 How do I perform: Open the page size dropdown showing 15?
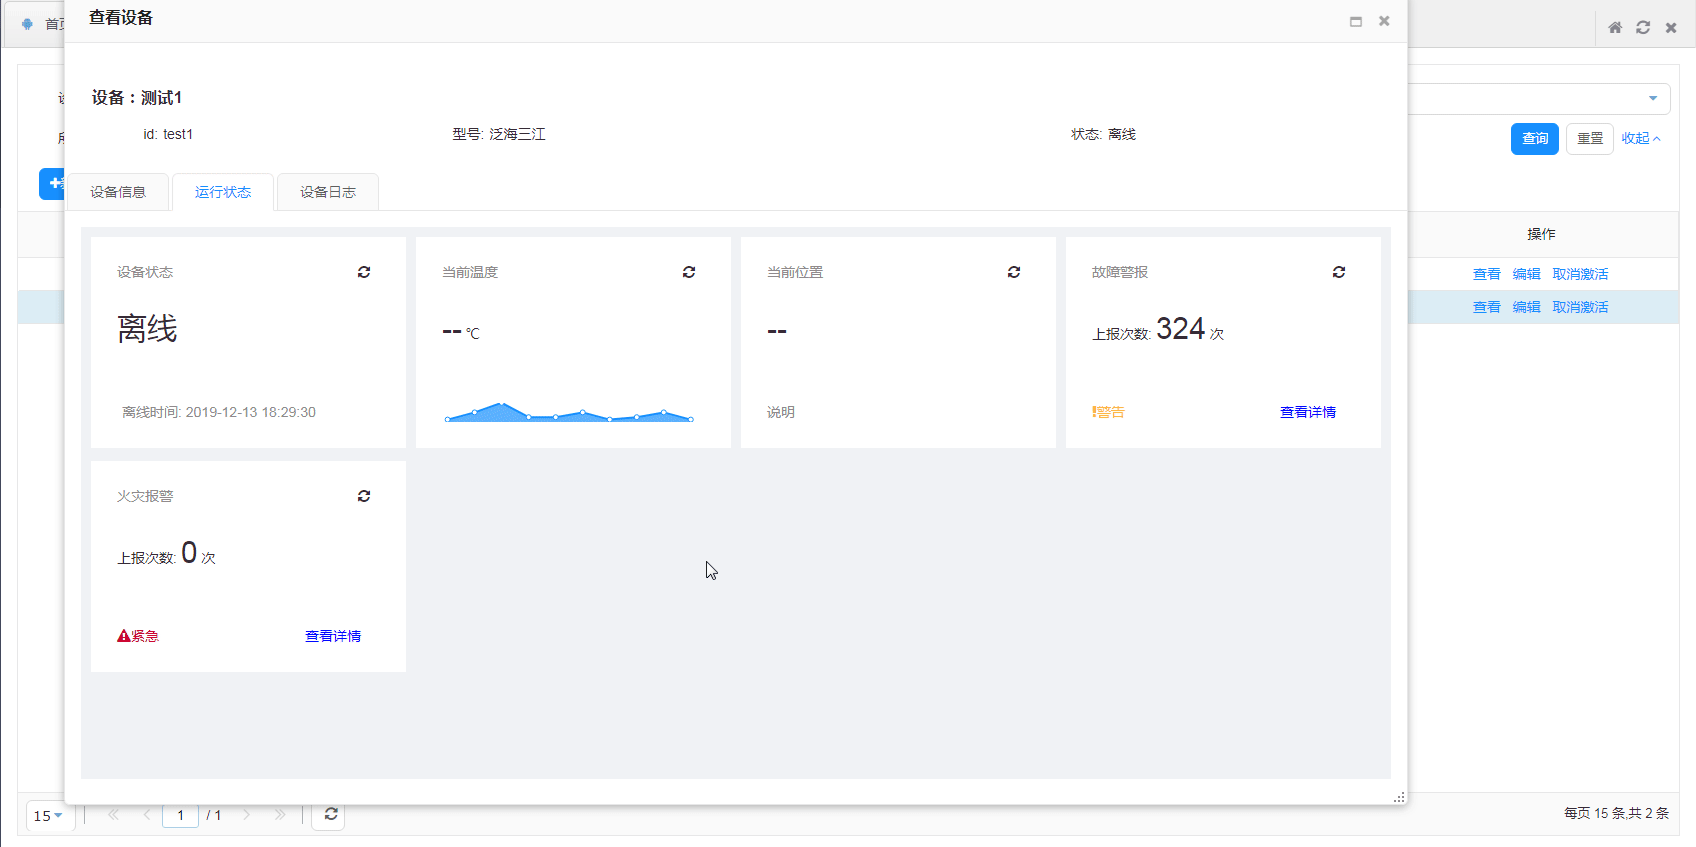(48, 816)
